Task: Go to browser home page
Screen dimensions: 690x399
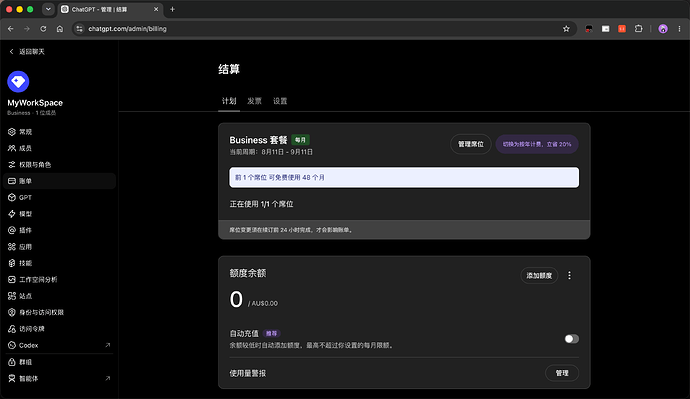Action: click(60, 29)
